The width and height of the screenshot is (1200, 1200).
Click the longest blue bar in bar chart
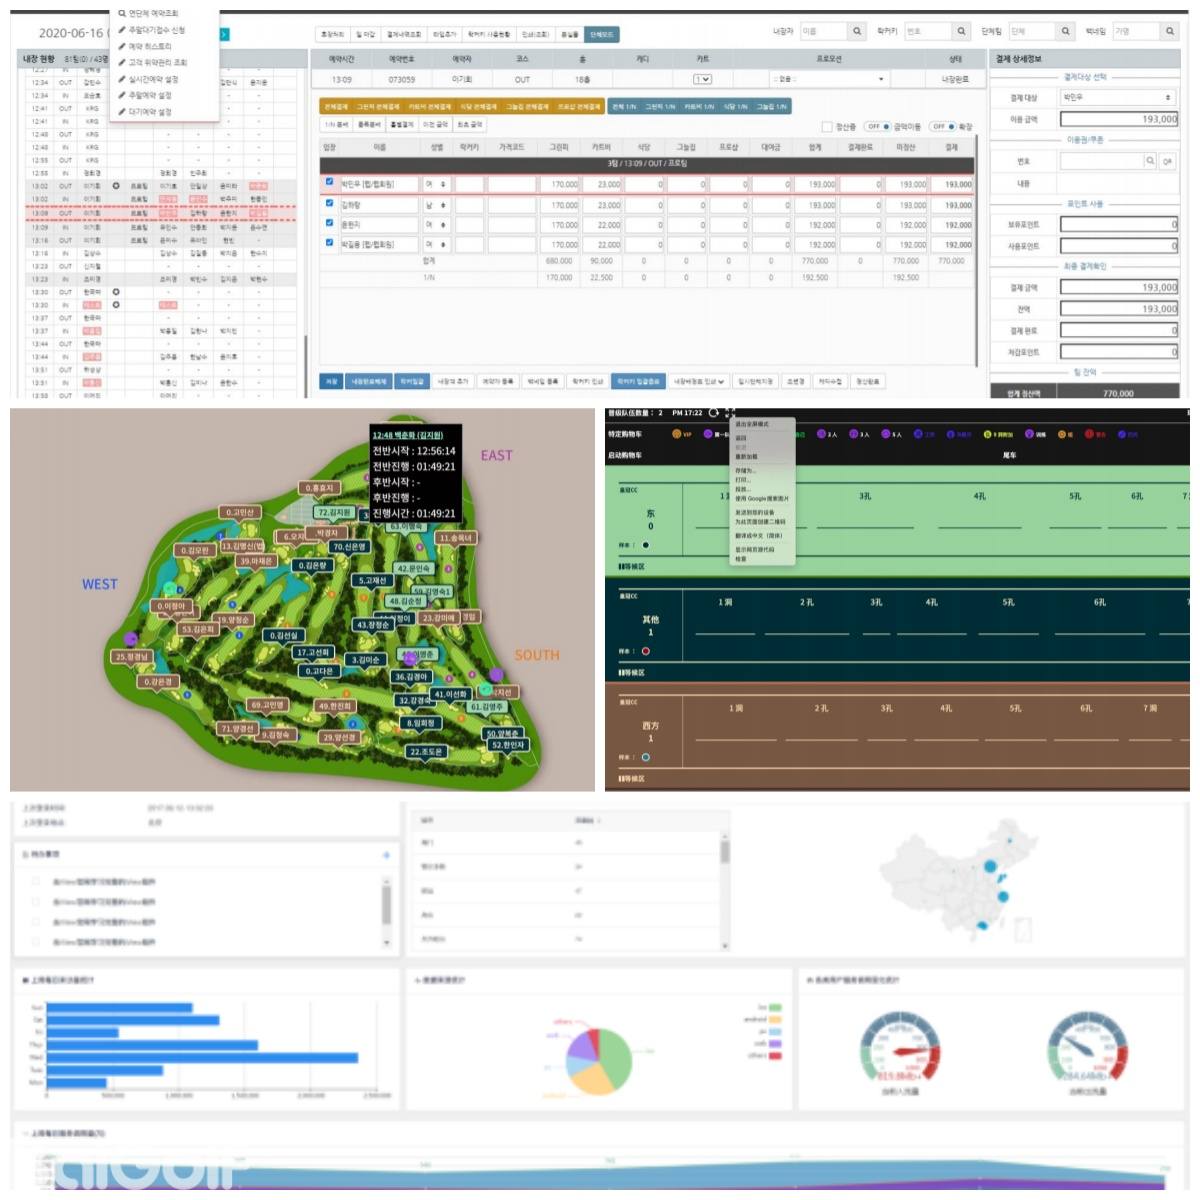click(x=202, y=1057)
